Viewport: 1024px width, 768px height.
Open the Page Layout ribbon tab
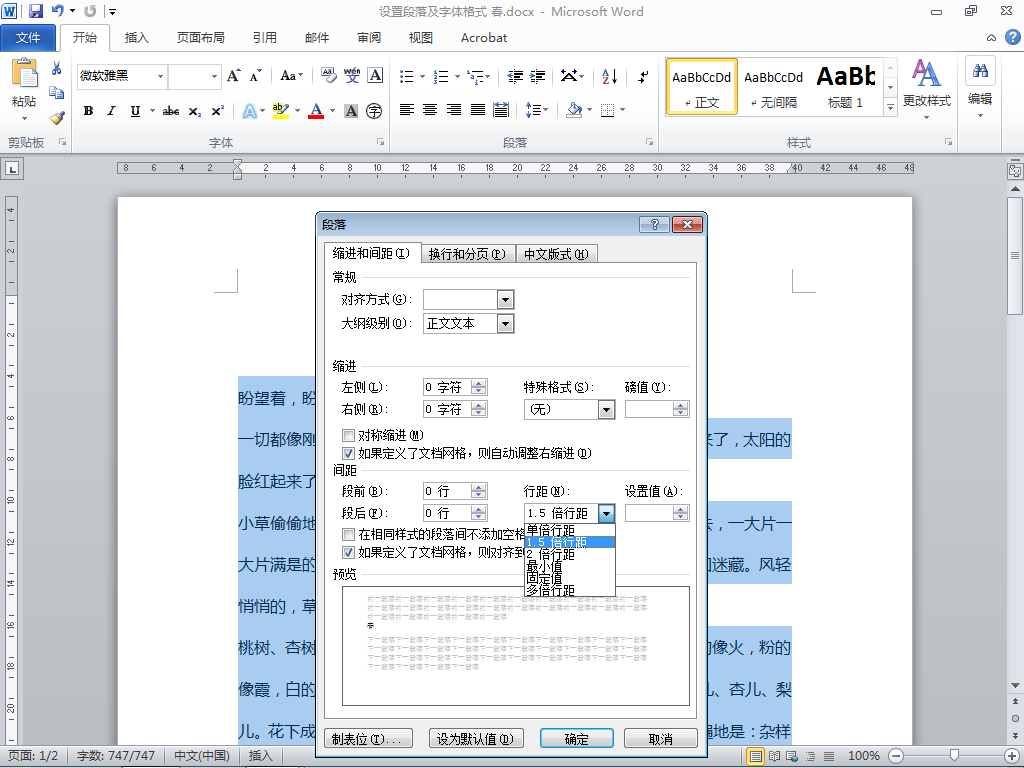click(200, 38)
